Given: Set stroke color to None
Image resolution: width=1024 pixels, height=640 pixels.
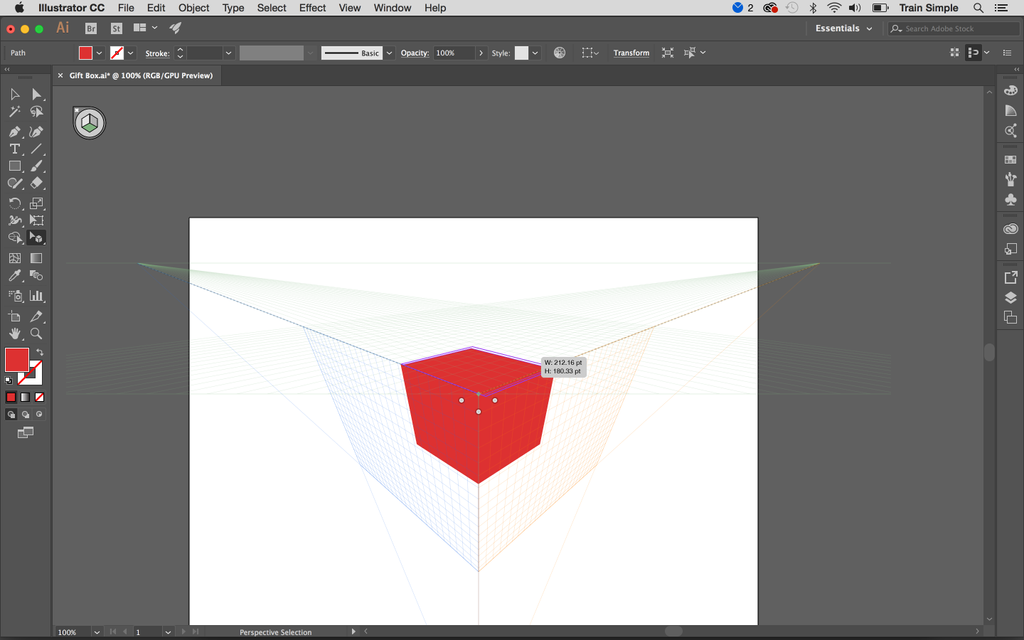Looking at the screenshot, I should click(37, 397).
